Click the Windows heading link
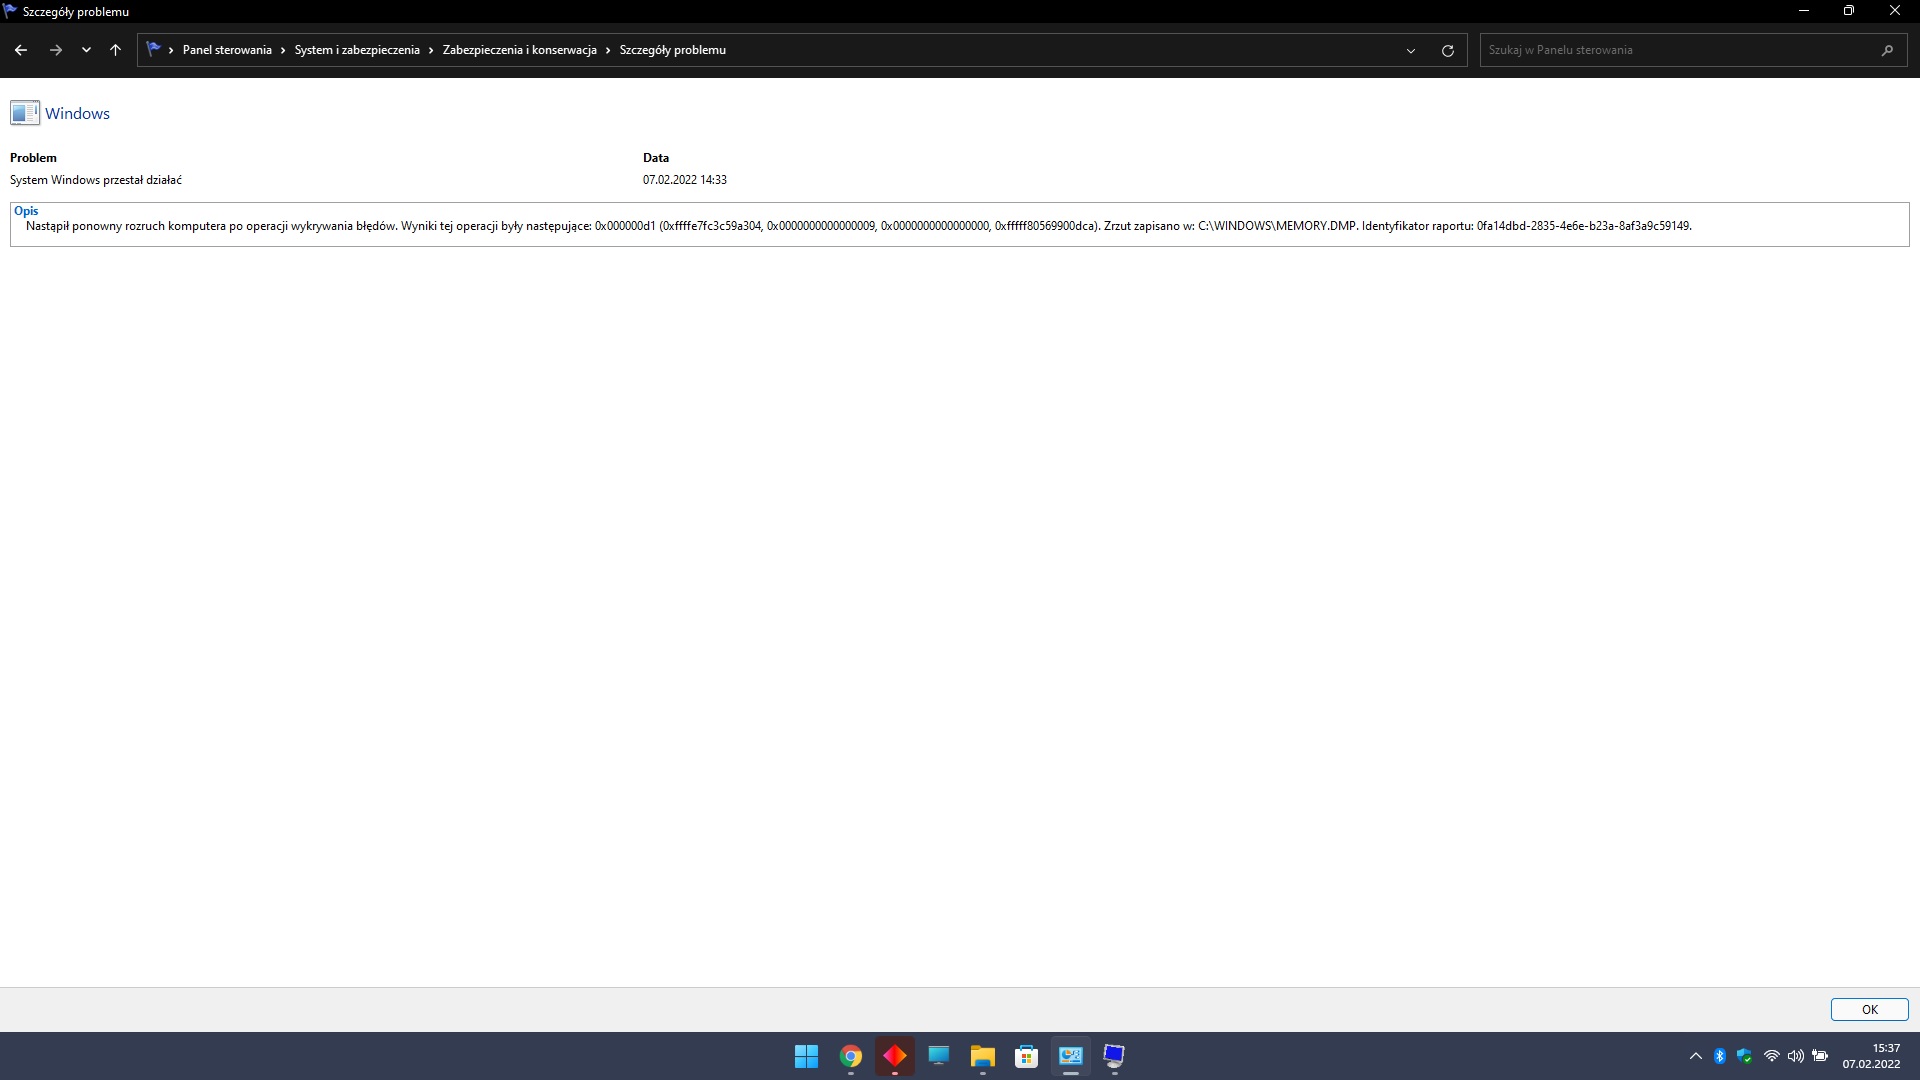The height and width of the screenshot is (1080, 1920). tap(77, 114)
